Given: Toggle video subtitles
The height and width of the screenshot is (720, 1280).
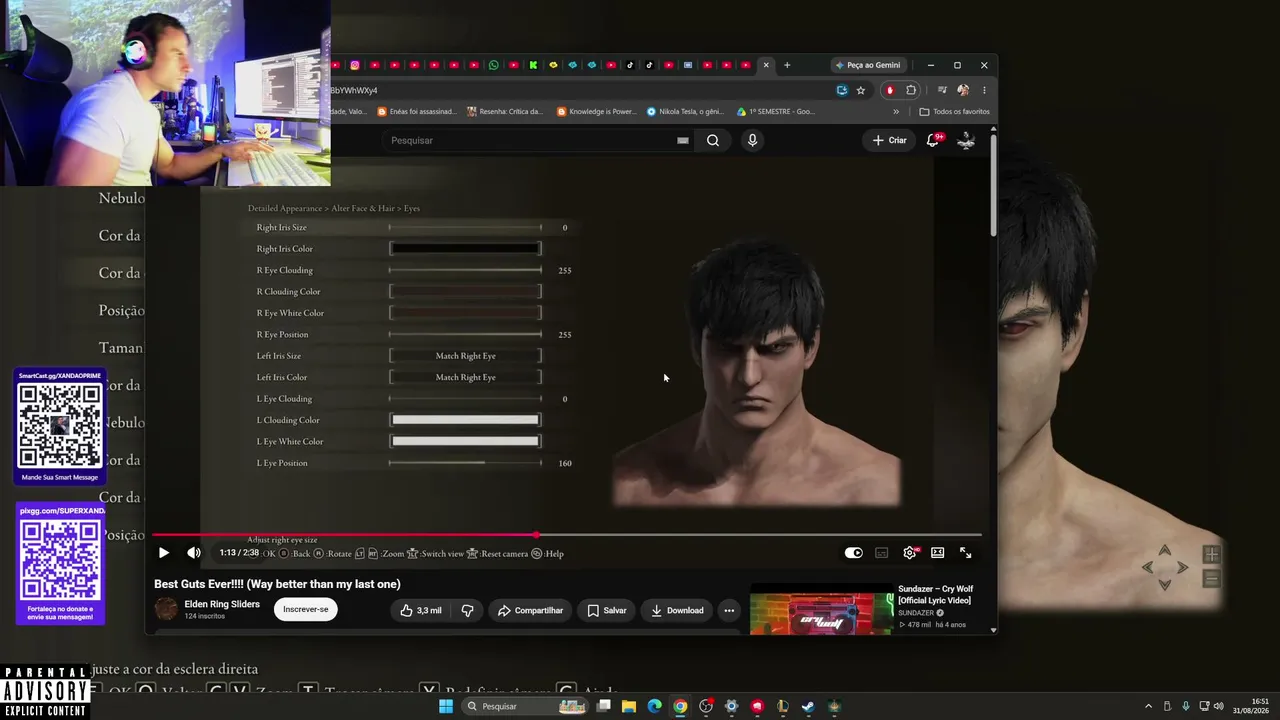Looking at the screenshot, I should pos(881,553).
